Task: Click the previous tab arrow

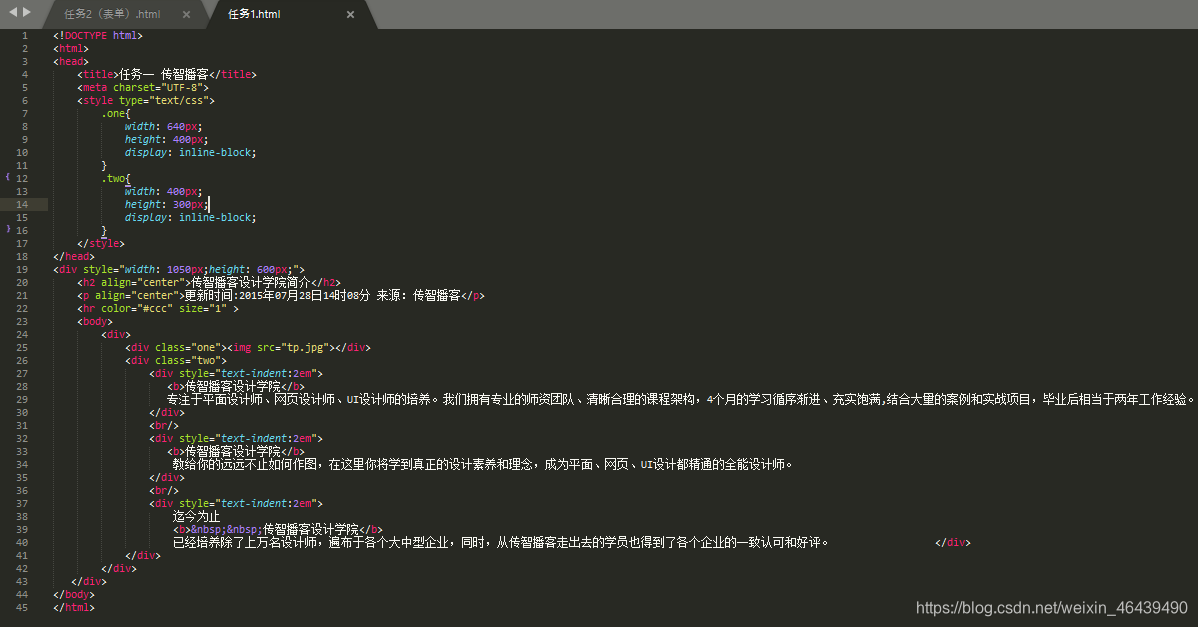Action: [12, 11]
